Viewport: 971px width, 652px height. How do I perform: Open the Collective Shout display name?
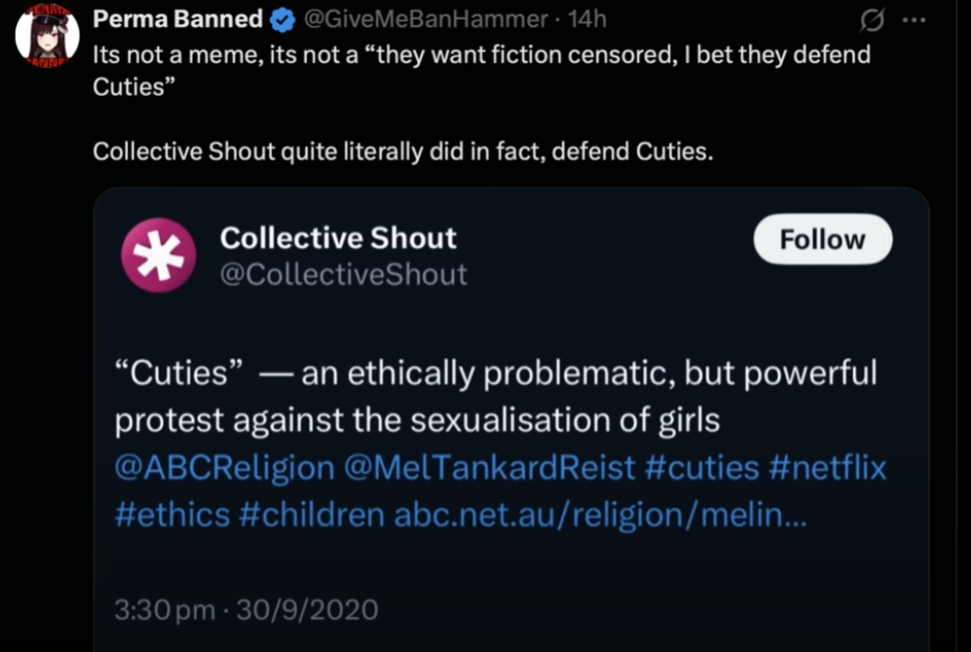pos(338,238)
